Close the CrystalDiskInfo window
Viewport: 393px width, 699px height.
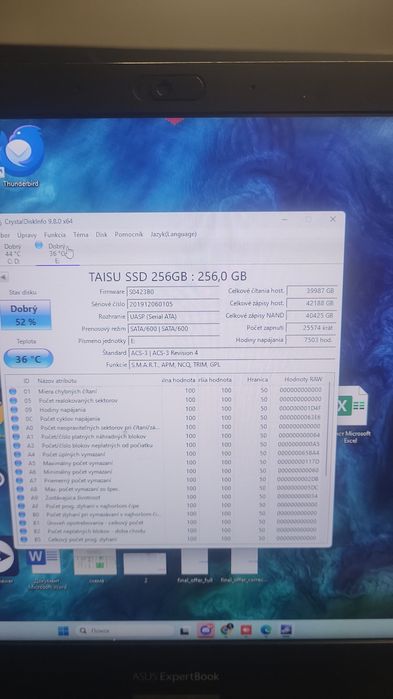(x=333, y=219)
